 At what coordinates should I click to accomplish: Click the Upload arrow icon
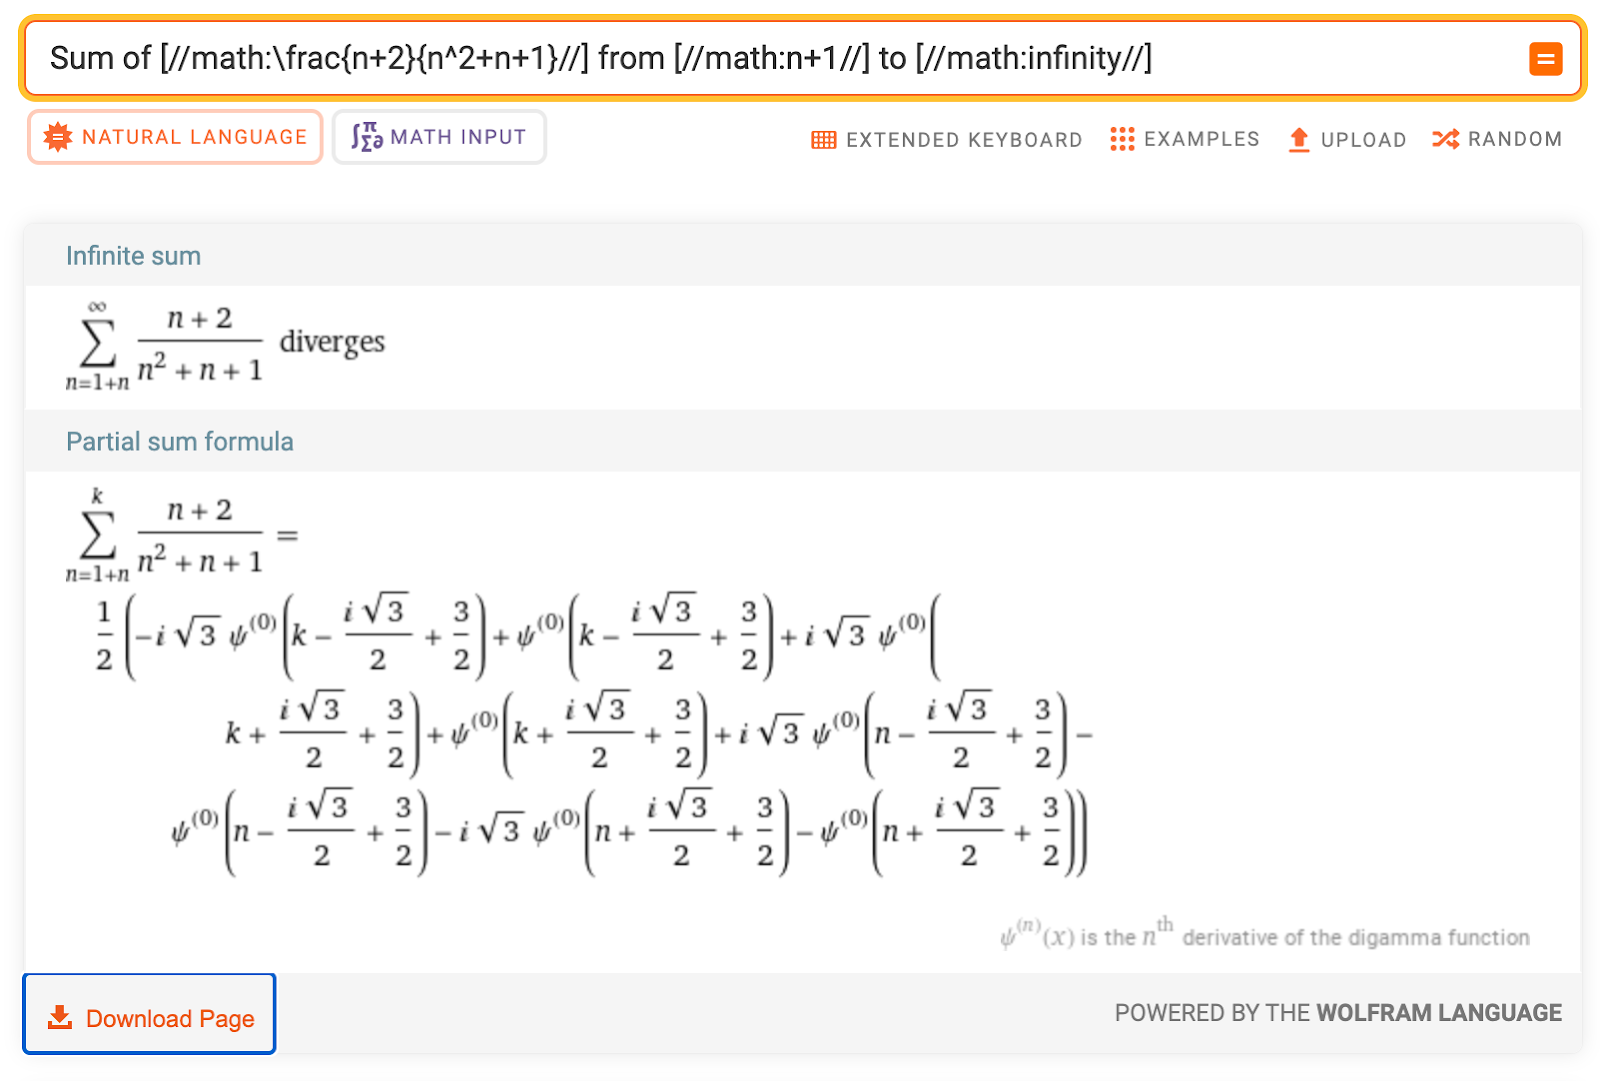coord(1299,139)
